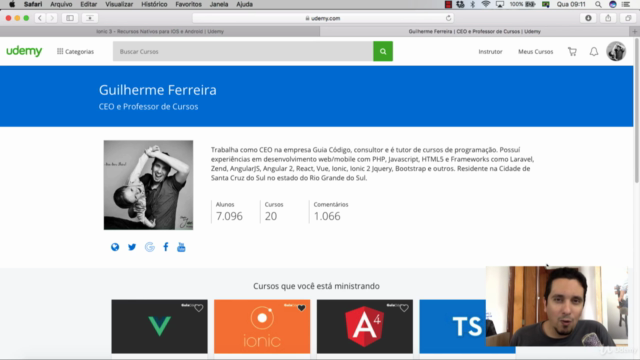The height and width of the screenshot is (360, 640).
Task: Reload the page in address bar
Action: [x=448, y=18]
